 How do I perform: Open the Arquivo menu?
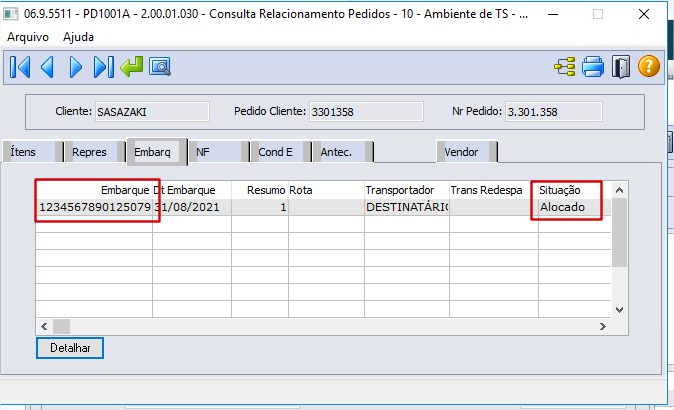(x=28, y=37)
